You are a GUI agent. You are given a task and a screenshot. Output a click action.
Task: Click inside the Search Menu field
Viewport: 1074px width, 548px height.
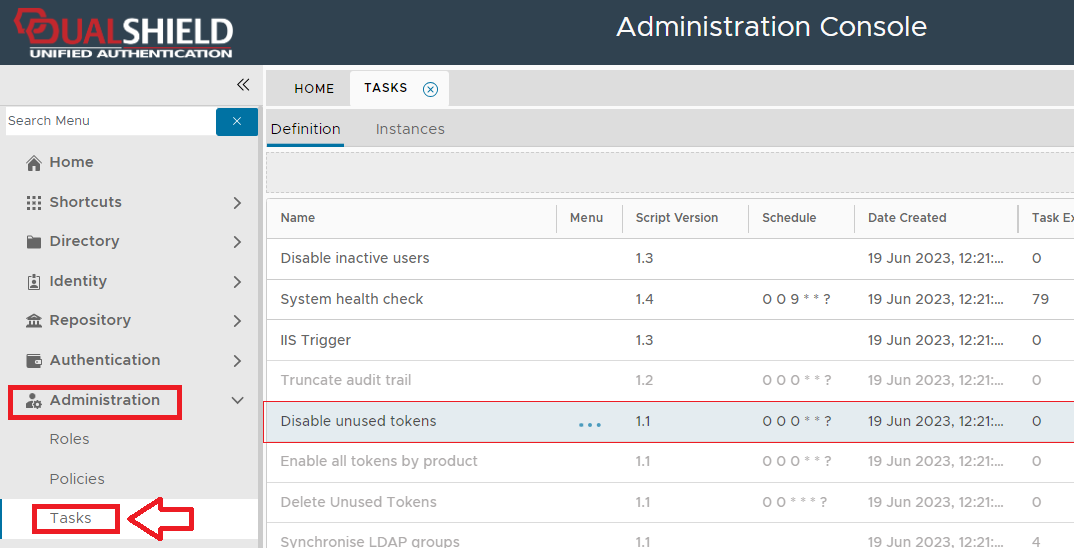point(110,121)
